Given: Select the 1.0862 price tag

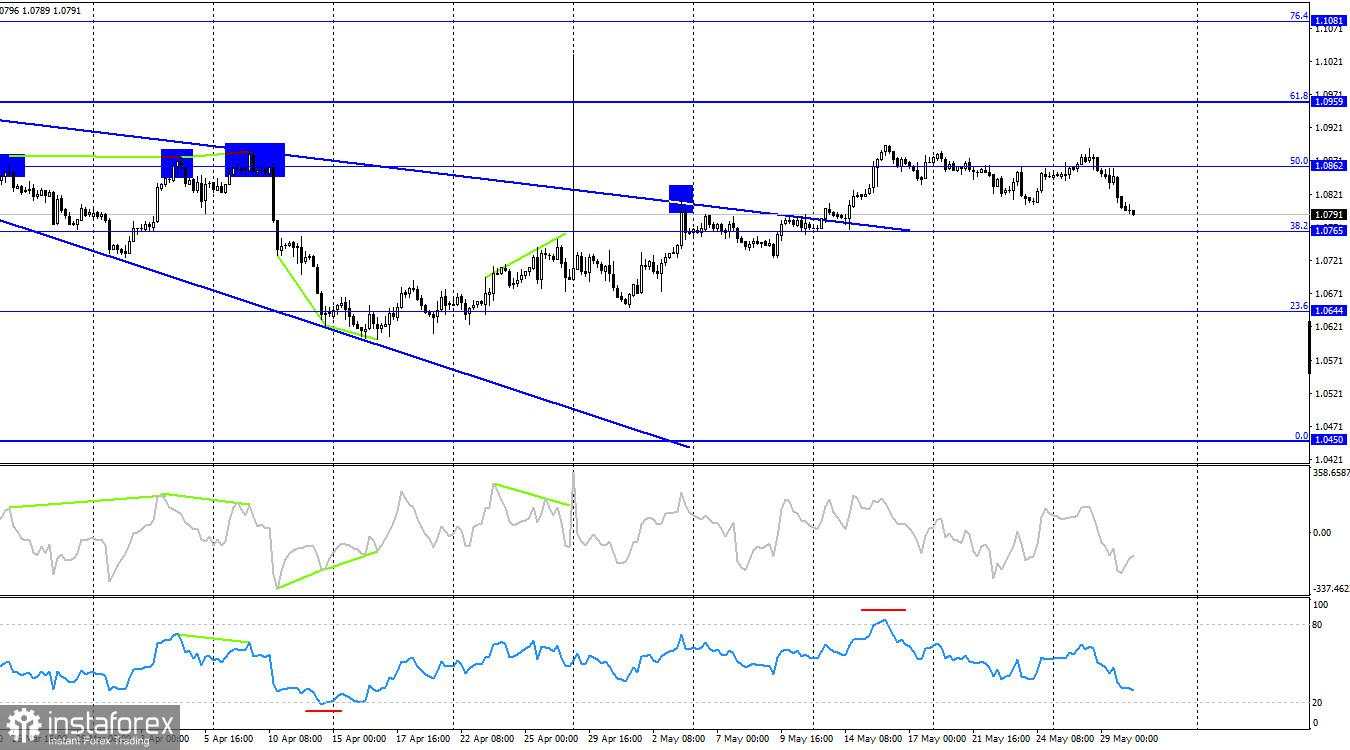Looking at the screenshot, I should tap(1329, 166).
